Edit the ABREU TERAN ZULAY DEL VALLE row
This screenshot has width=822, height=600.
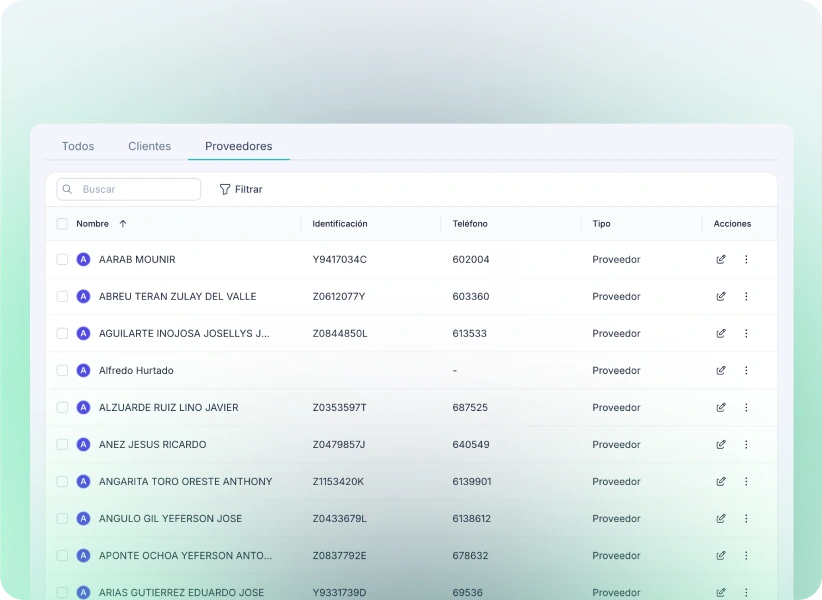pyautogui.click(x=721, y=297)
